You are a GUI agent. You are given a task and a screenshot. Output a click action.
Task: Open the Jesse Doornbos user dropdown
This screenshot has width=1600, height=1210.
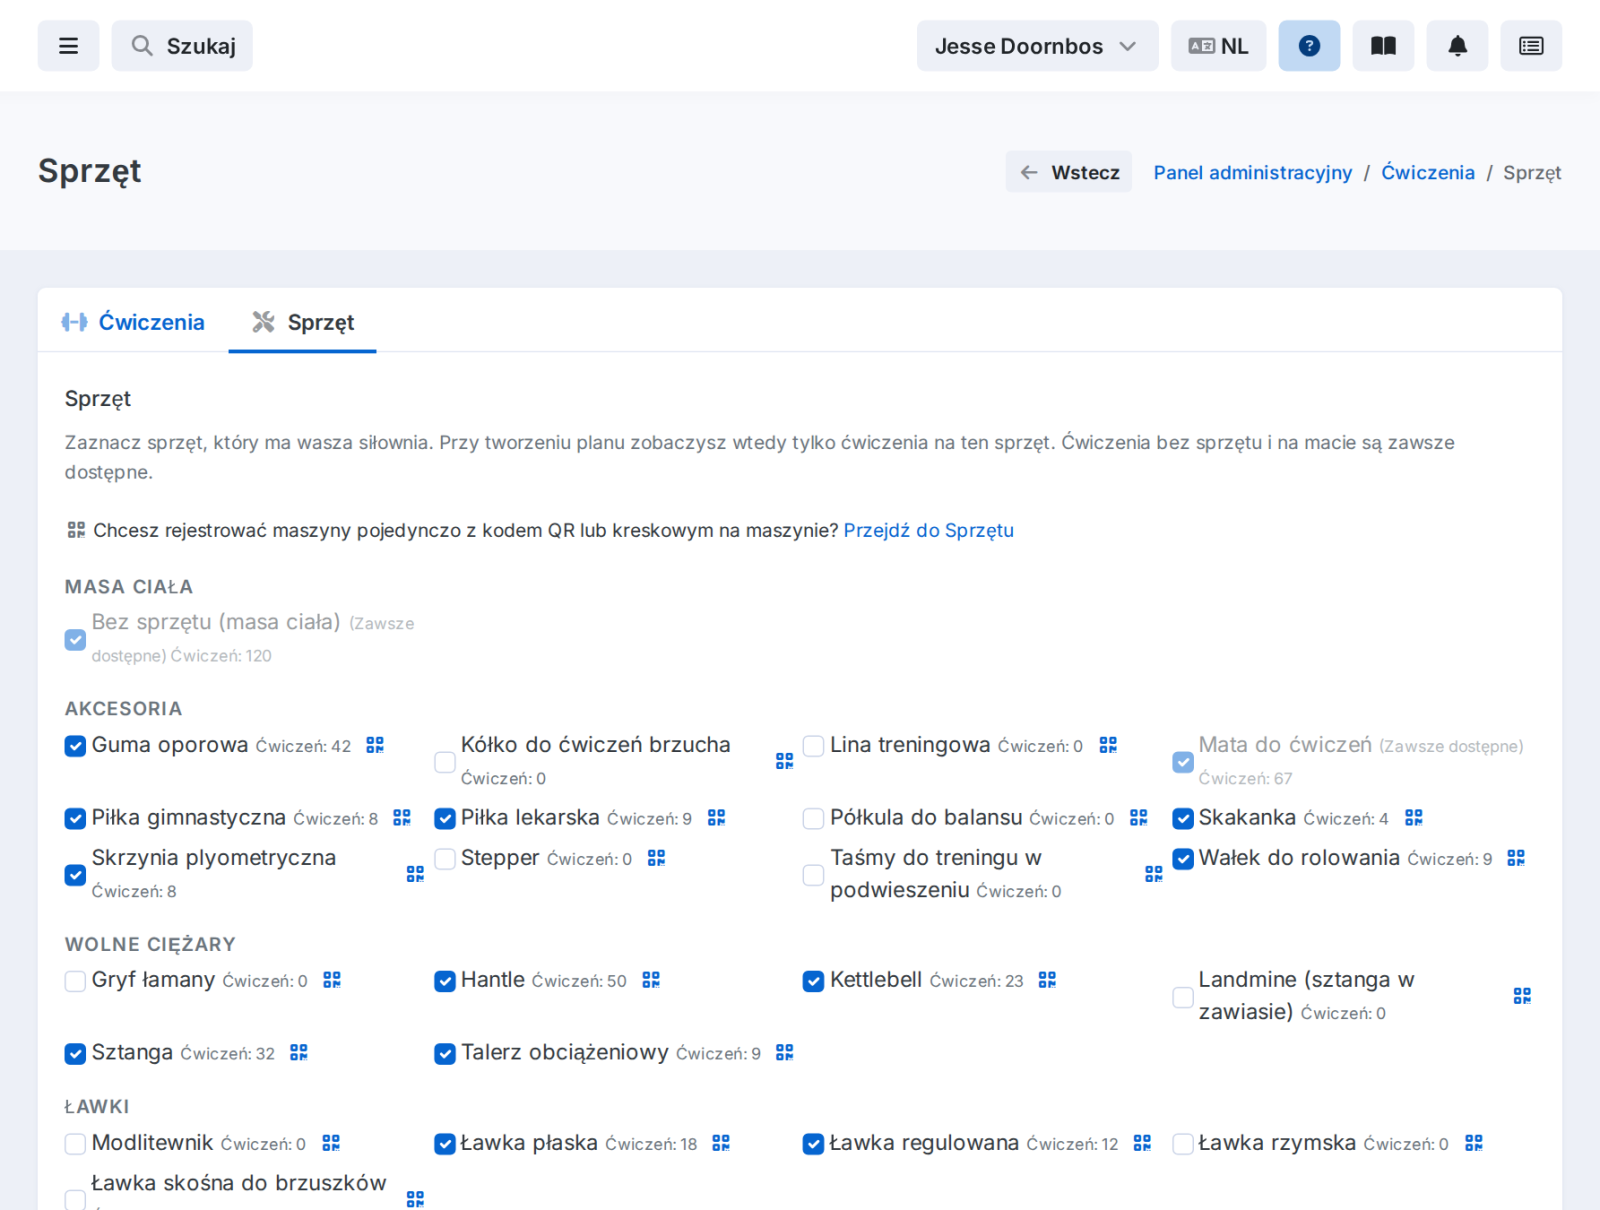pyautogui.click(x=1037, y=46)
